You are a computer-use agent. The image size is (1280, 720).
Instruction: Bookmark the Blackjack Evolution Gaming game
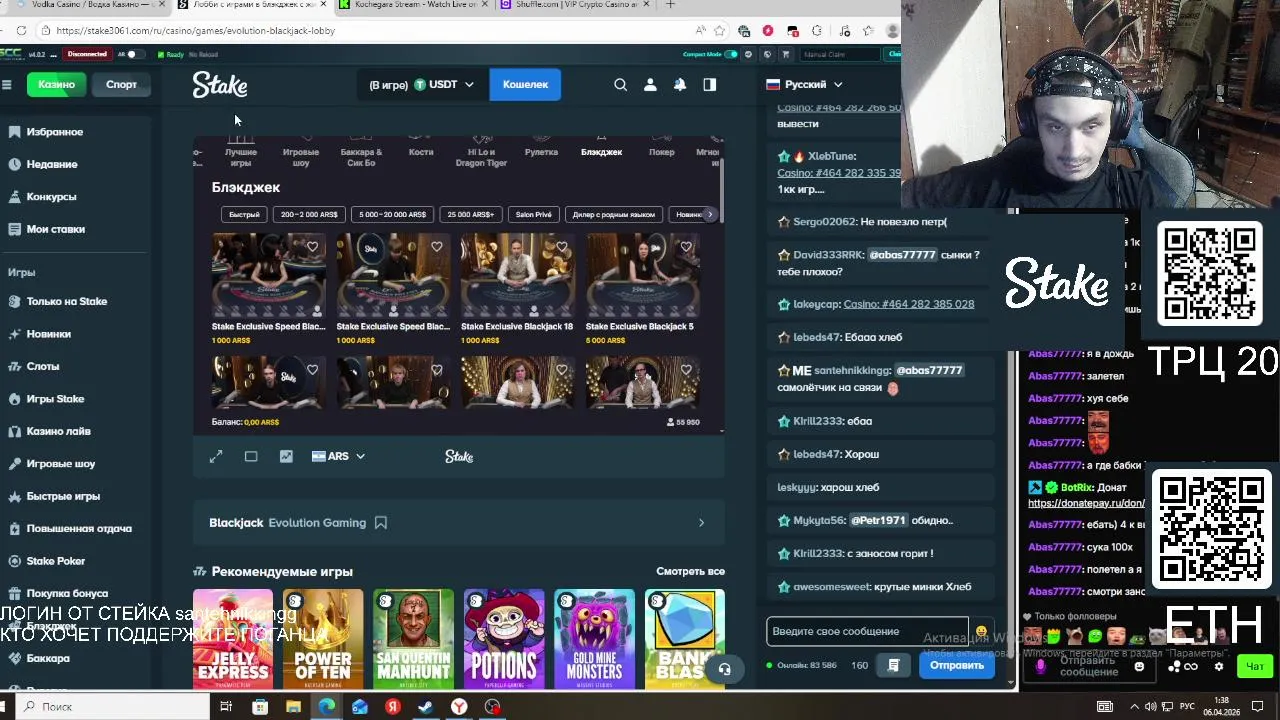coord(381,523)
